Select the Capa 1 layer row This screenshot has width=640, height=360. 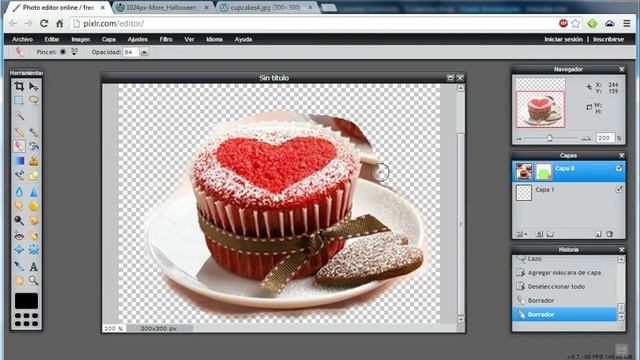[x=568, y=192]
